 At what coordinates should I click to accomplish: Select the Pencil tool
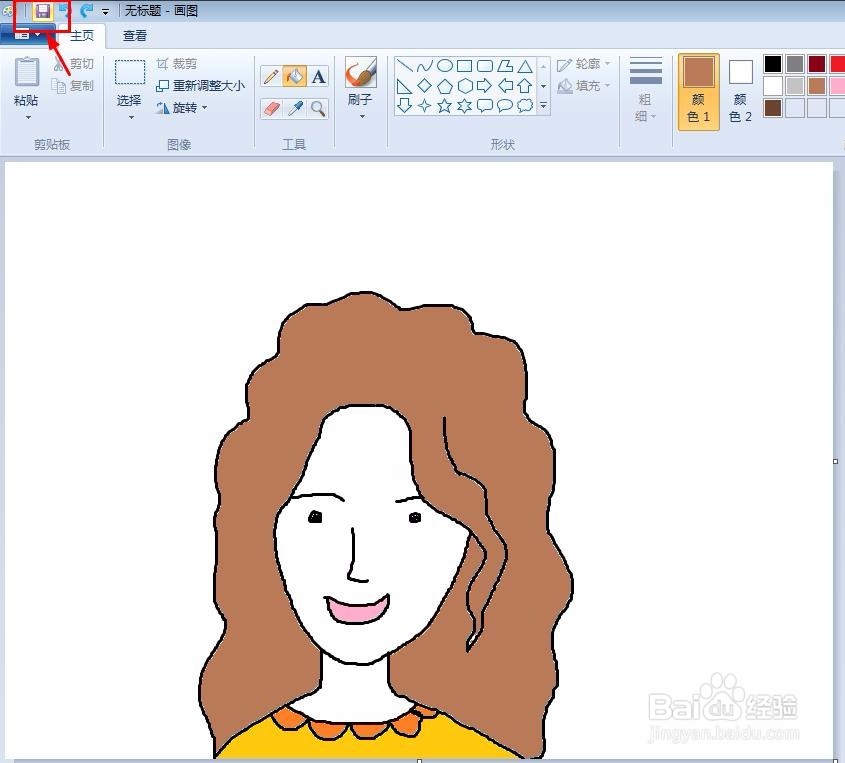pos(272,75)
